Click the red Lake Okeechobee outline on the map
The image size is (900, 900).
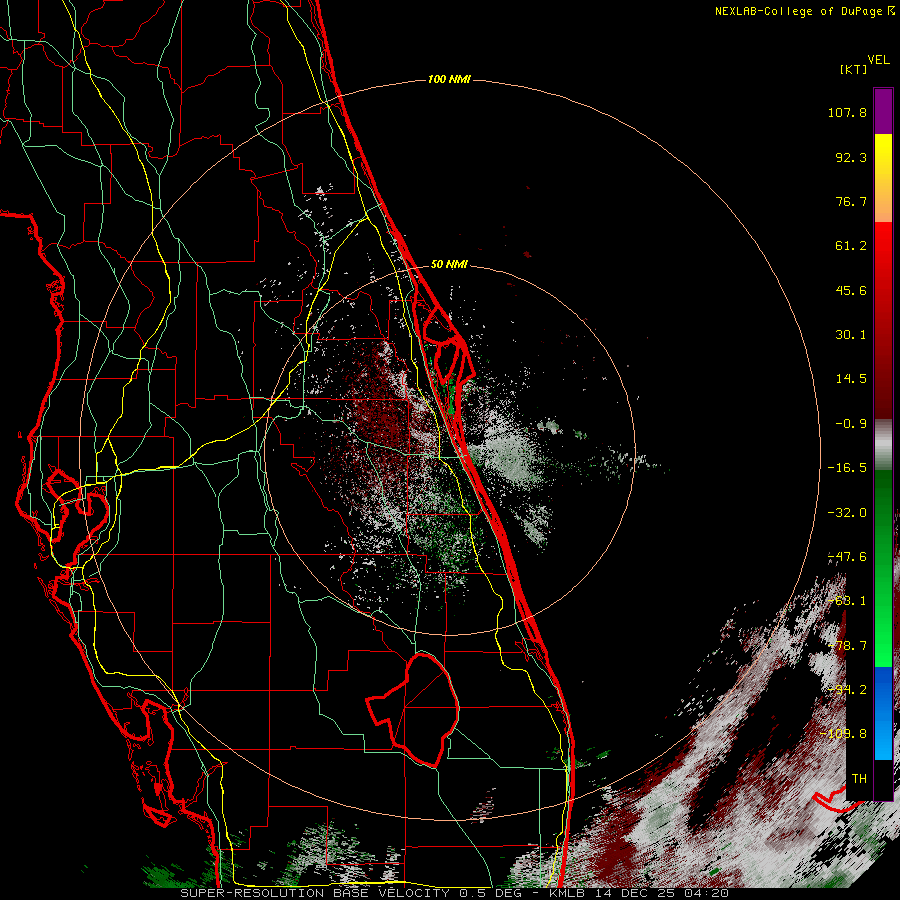(x=414, y=709)
